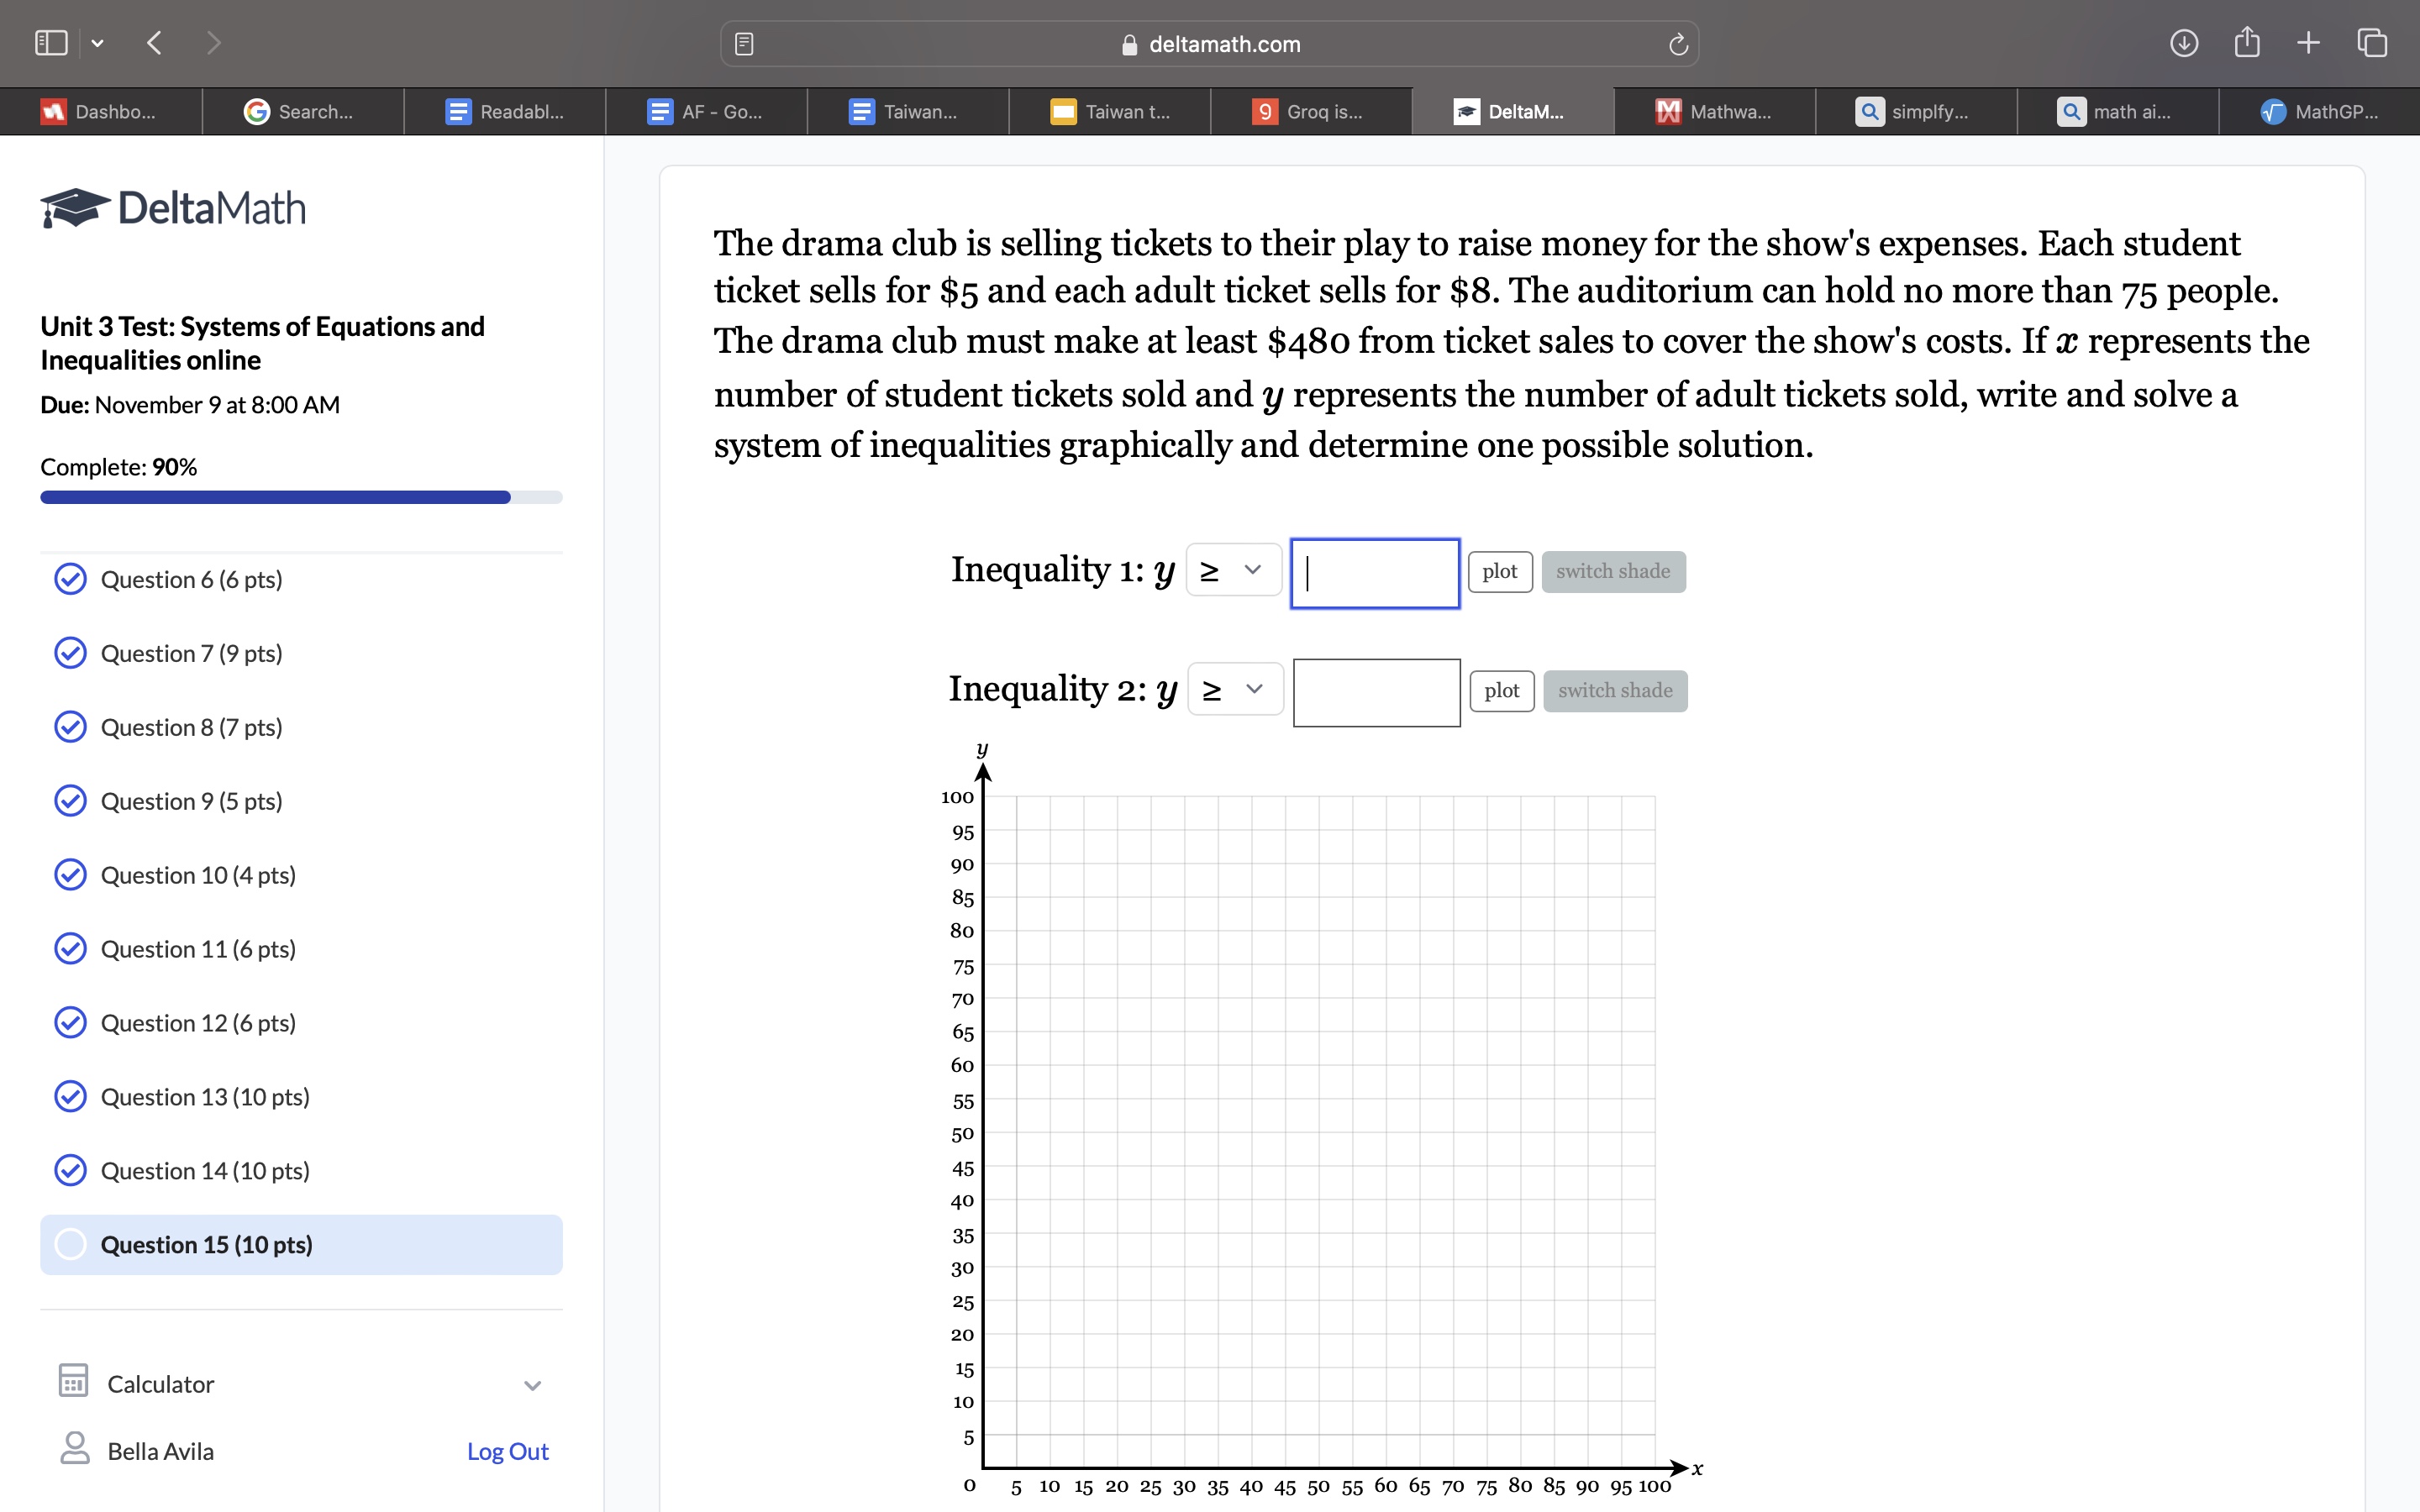Toggle the Safari sidebar icon
This screenshot has width=2420, height=1512.
51,43
